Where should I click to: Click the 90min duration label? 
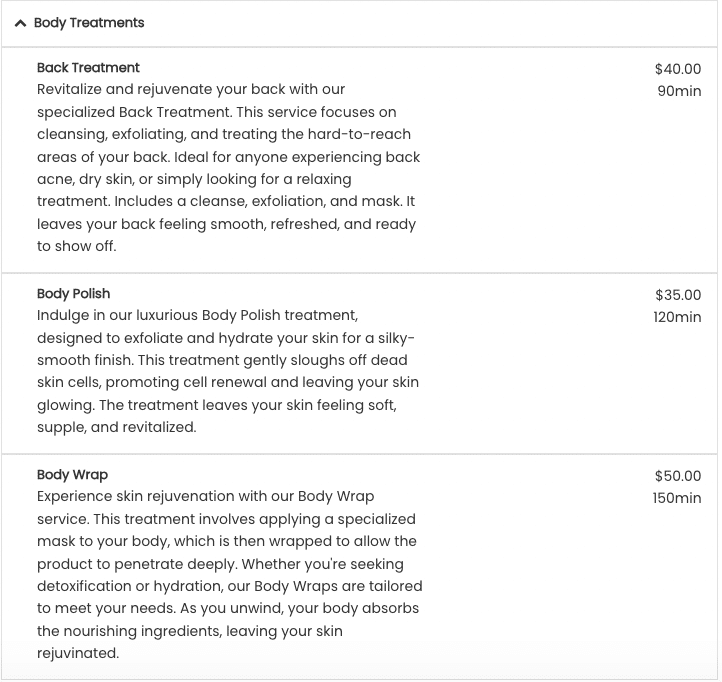(x=679, y=91)
